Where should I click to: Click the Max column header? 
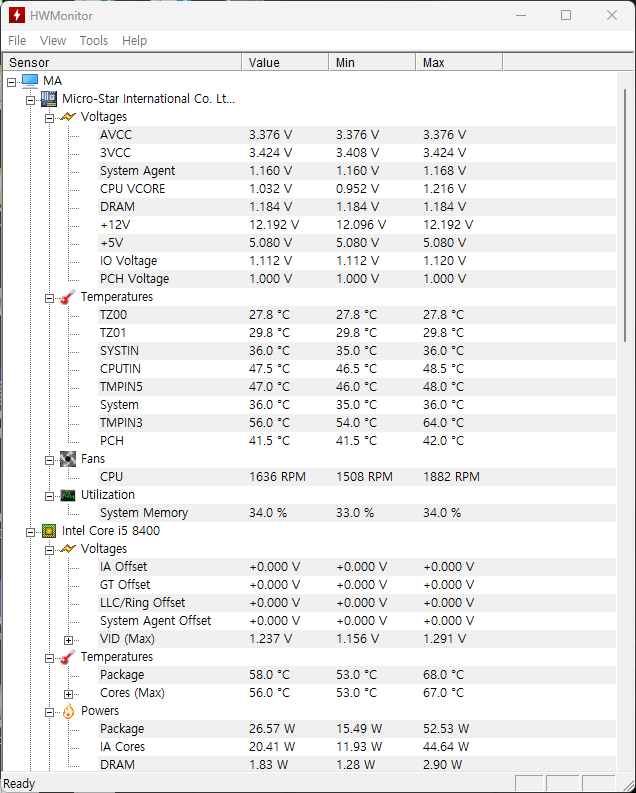pyautogui.click(x=459, y=62)
